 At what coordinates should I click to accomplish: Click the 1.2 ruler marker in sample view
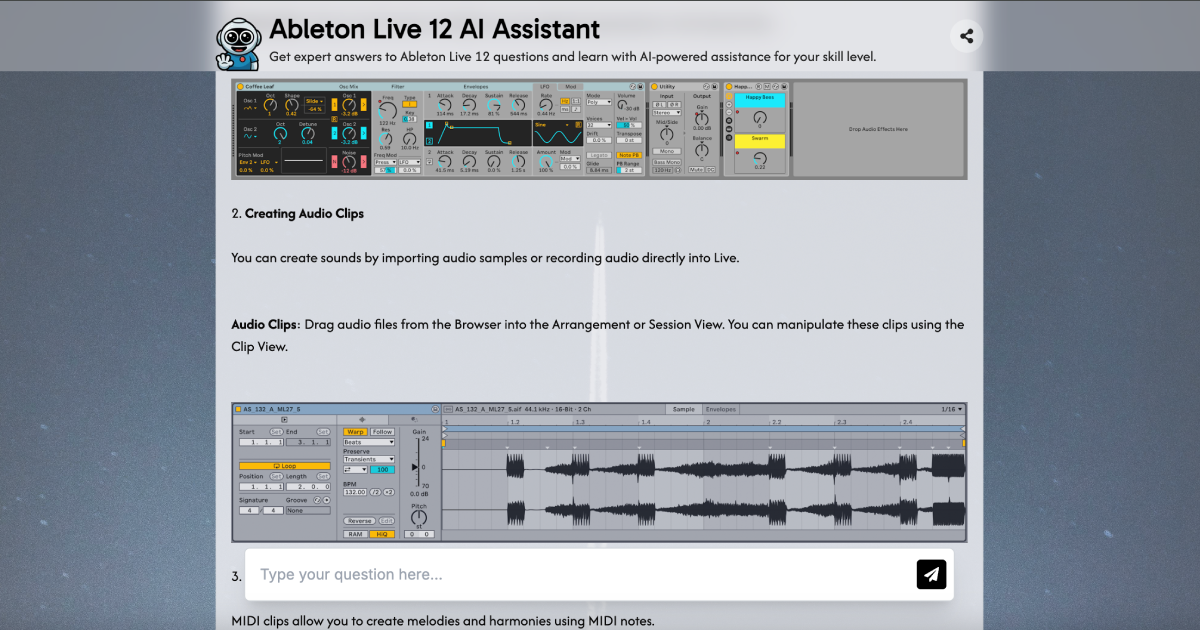515,422
